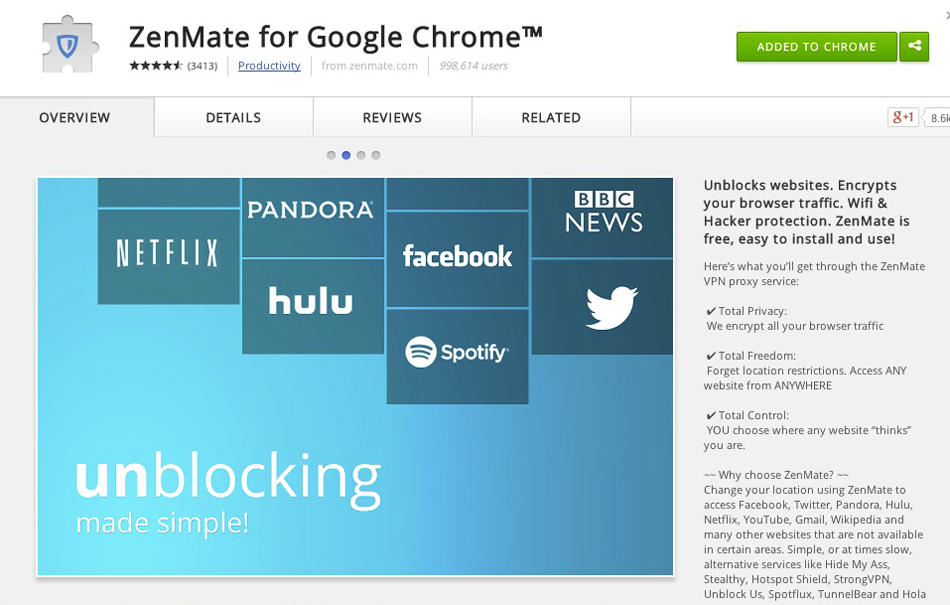Open the Productivity category link

click(x=269, y=65)
